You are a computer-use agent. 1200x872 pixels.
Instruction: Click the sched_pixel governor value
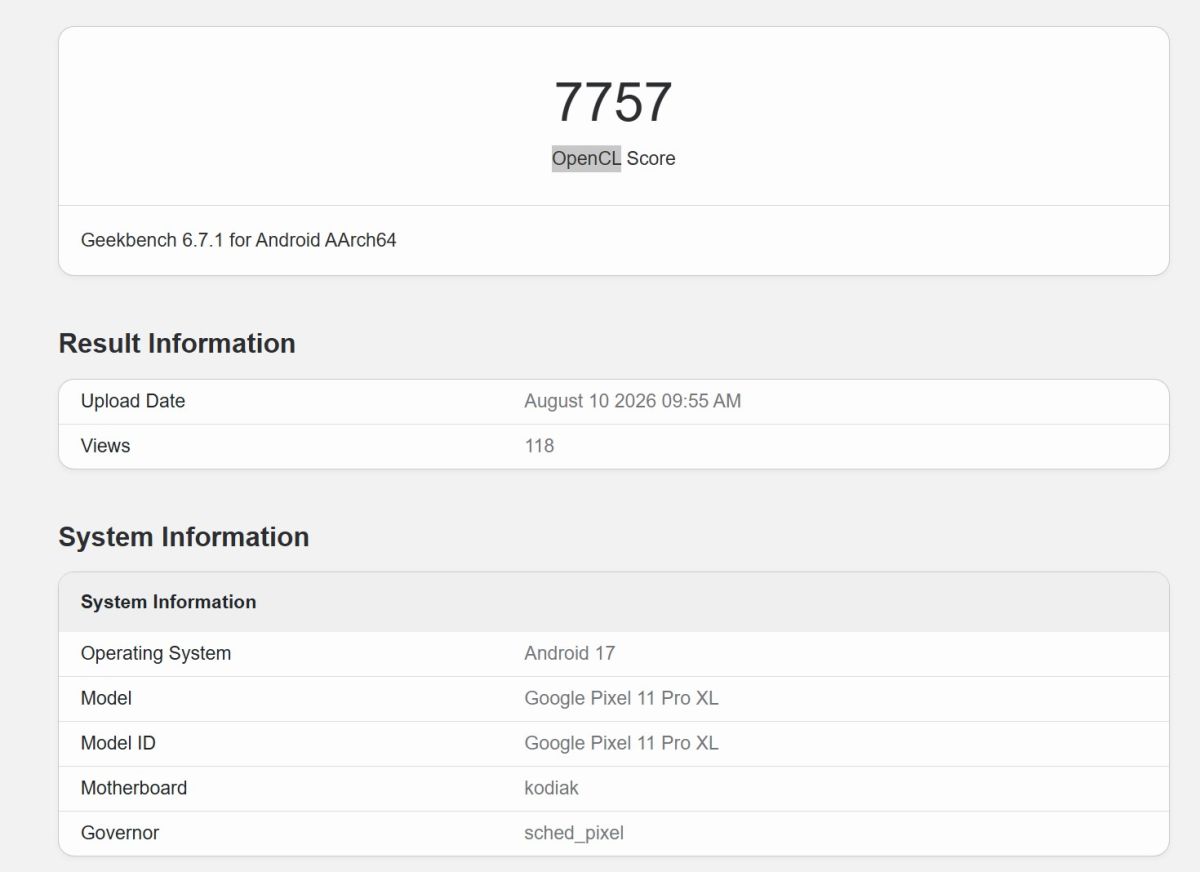point(574,833)
